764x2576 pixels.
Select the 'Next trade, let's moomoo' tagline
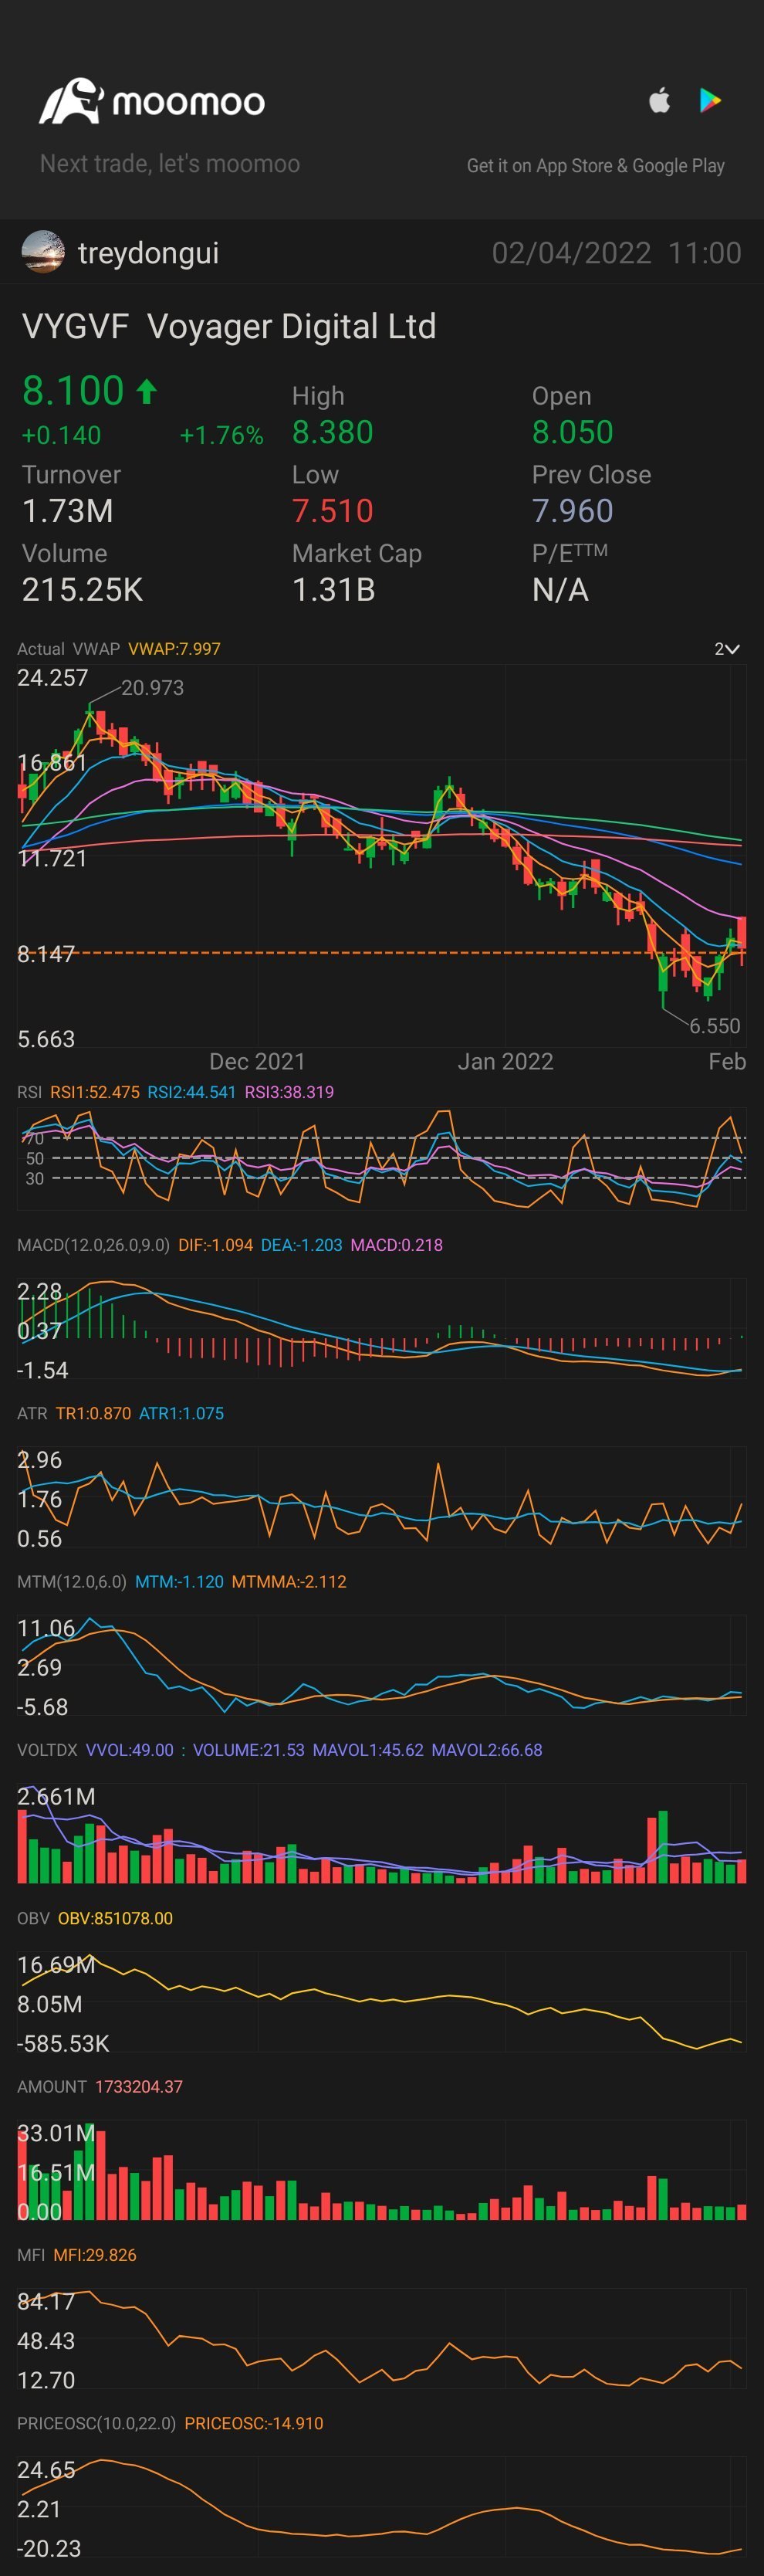pos(170,164)
